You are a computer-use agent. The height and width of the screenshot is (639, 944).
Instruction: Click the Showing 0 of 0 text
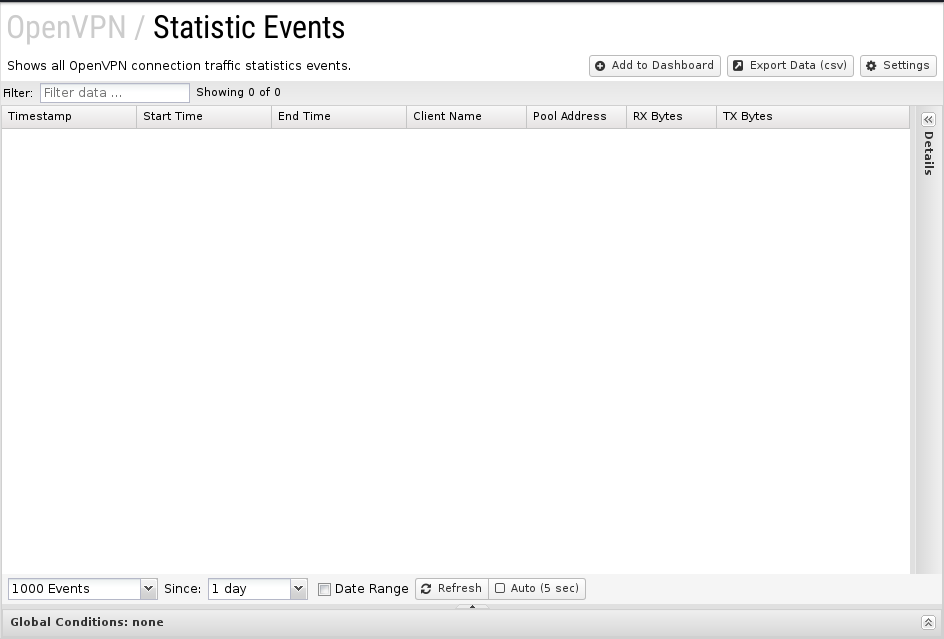click(238, 93)
